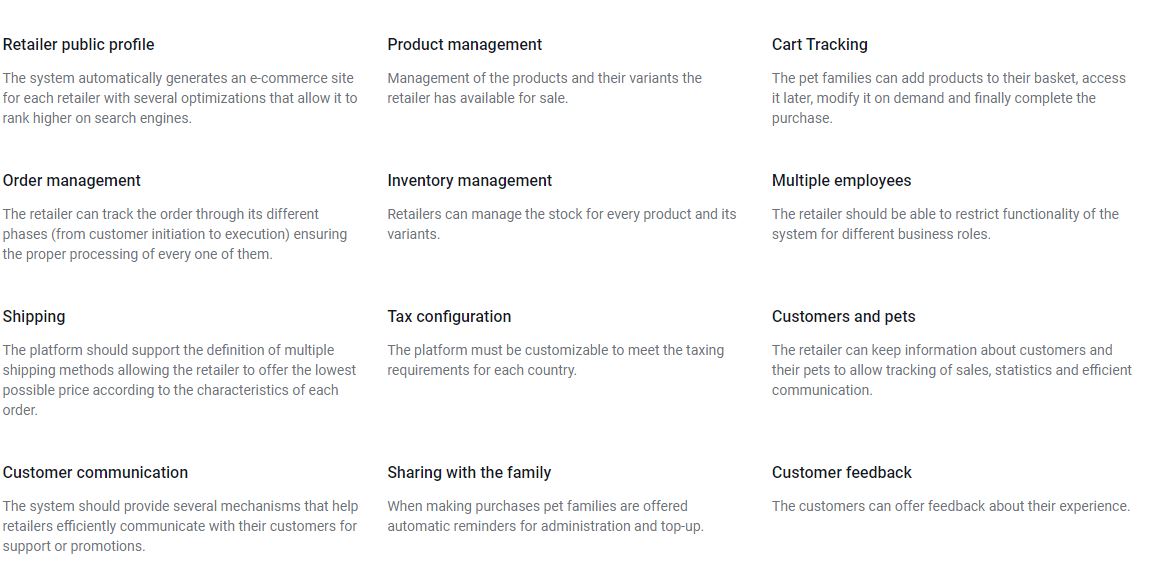Image resolution: width=1168 pixels, height=571 pixels.
Task: Open the Customer communication heading
Action: [95, 473]
